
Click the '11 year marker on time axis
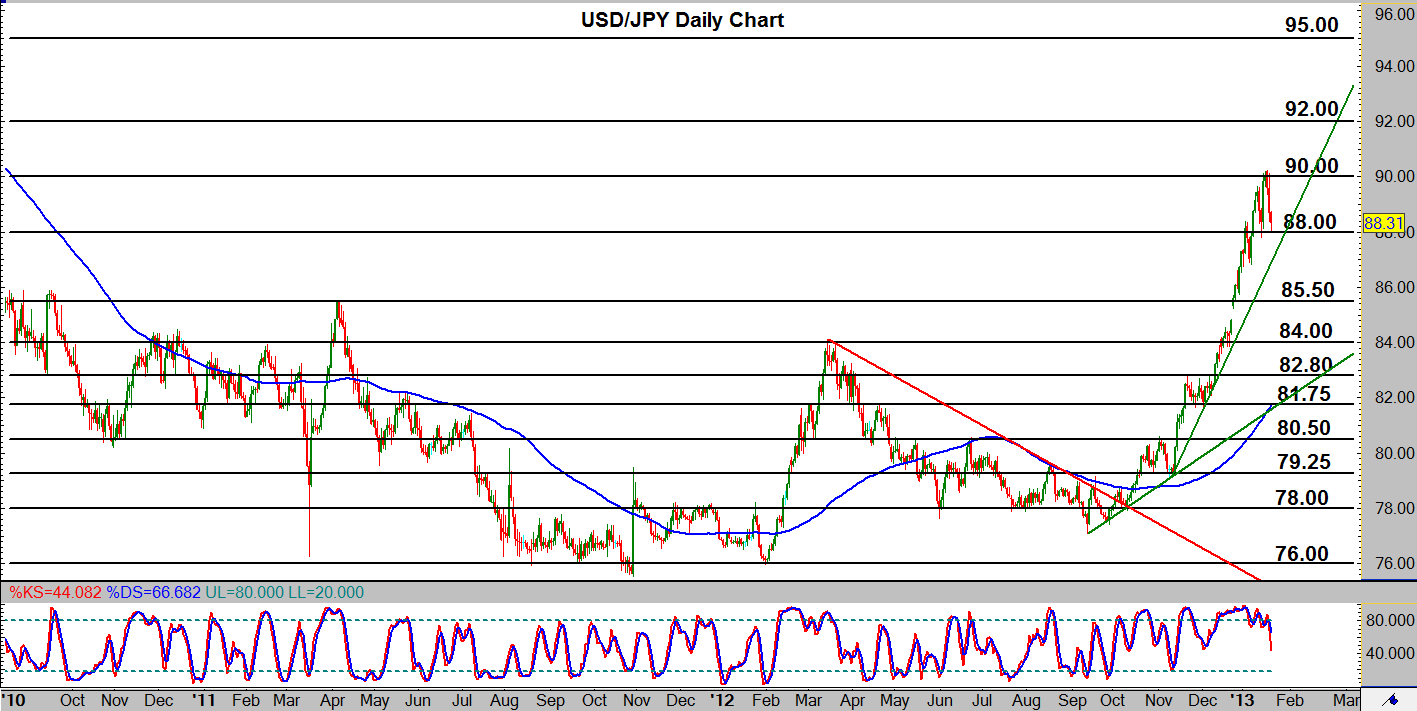(x=204, y=699)
